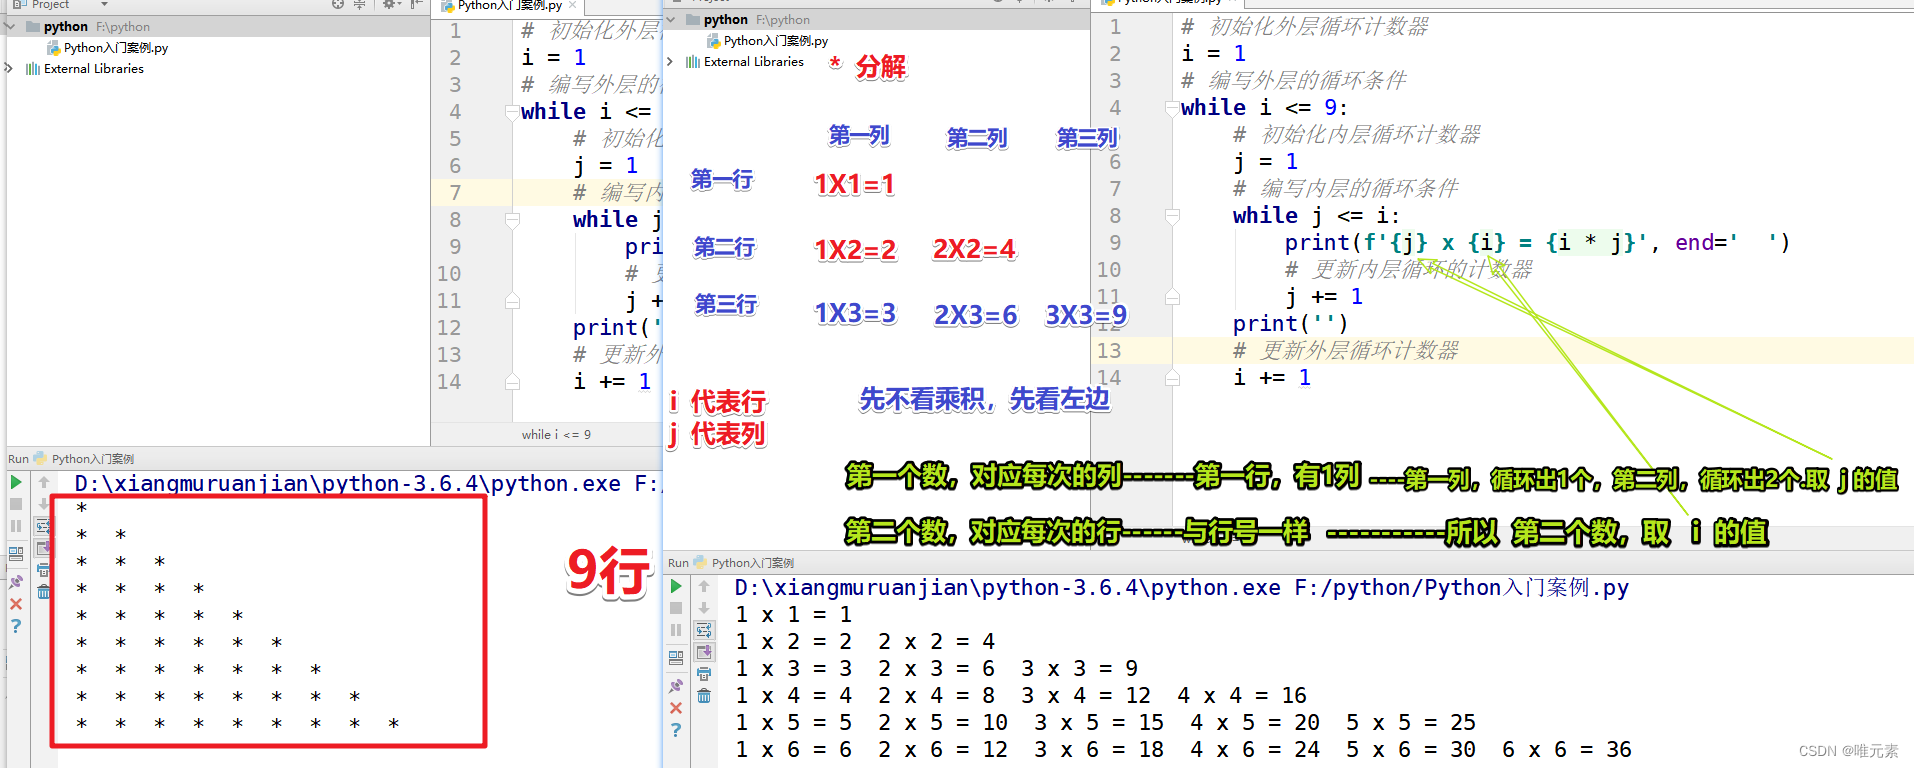Place cursor on print(f'{j} x {i}...') line in right editor

point(1536,243)
